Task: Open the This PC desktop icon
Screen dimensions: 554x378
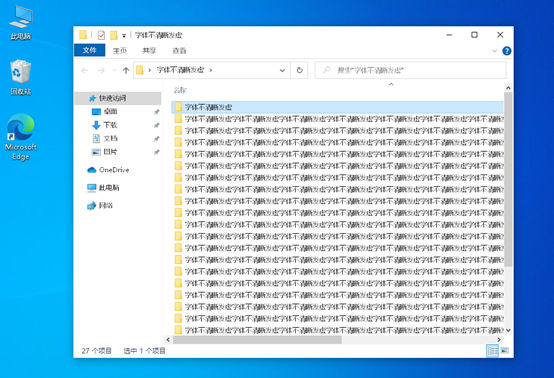Action: 20,23
